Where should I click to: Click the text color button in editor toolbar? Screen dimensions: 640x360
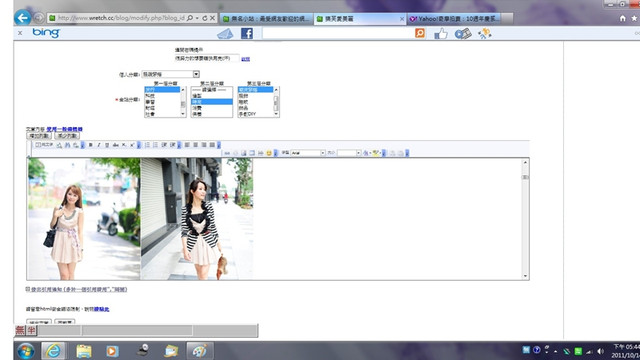[366, 153]
